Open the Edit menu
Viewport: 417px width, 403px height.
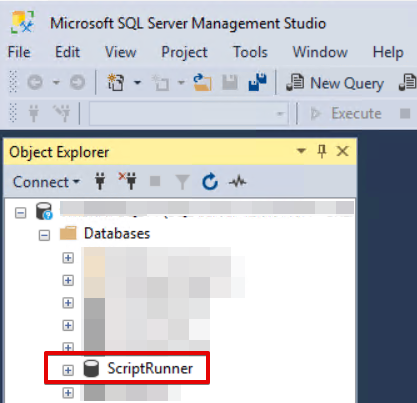pyautogui.click(x=67, y=52)
